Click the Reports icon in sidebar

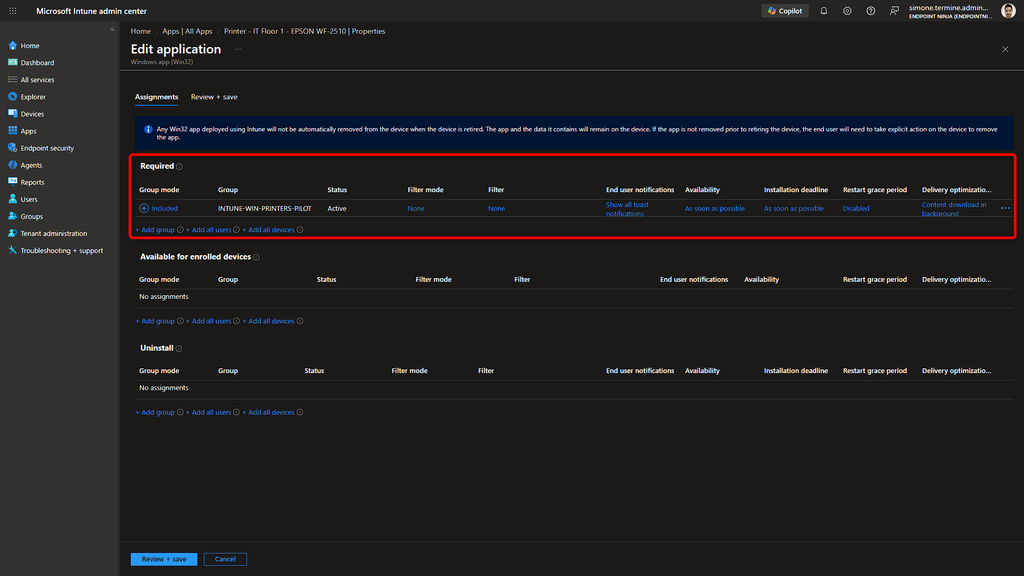[12, 182]
